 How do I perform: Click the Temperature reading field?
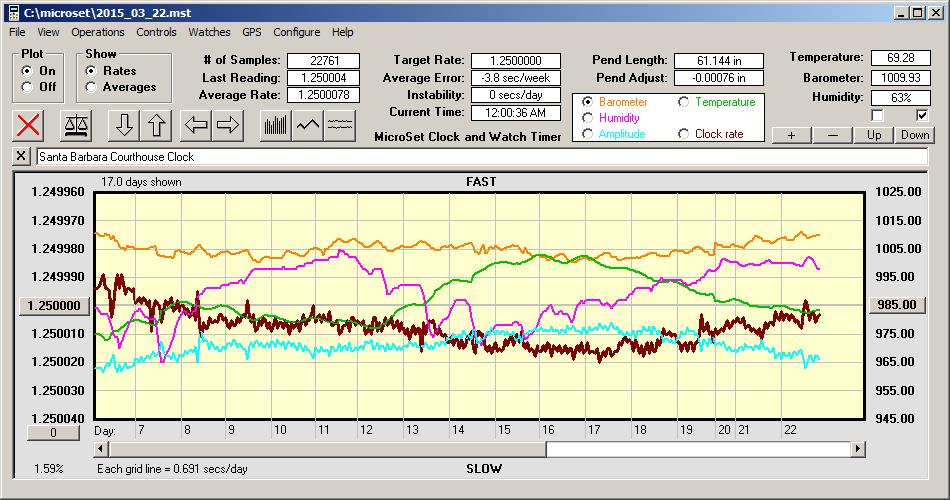(x=900, y=58)
